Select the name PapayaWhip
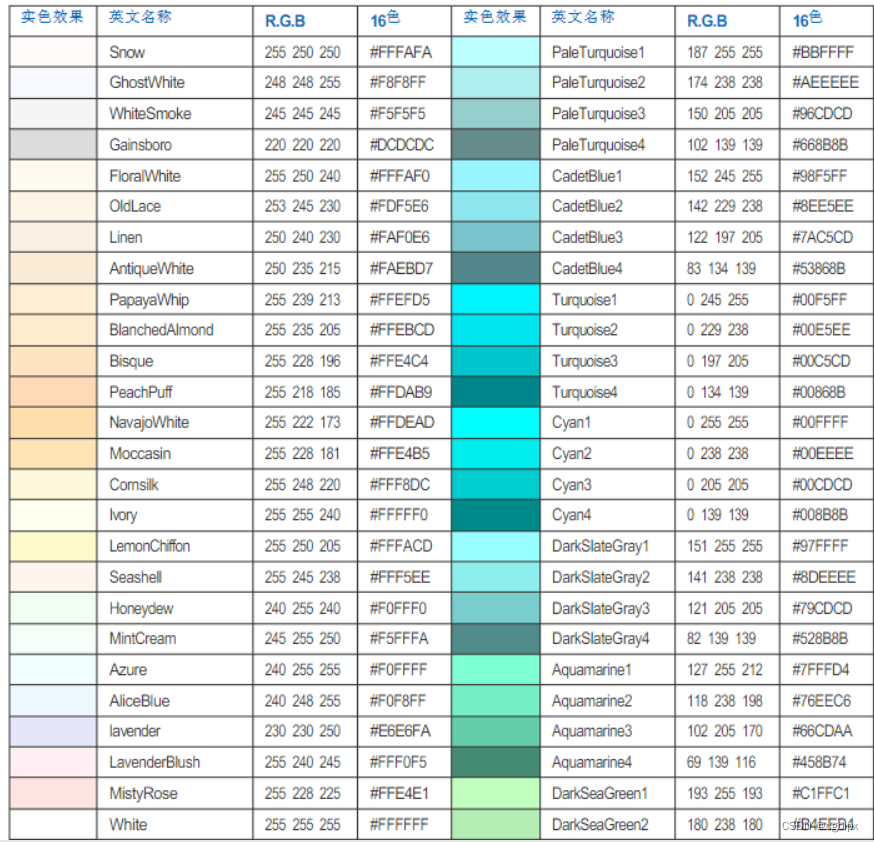The image size is (874, 842). 149,300
